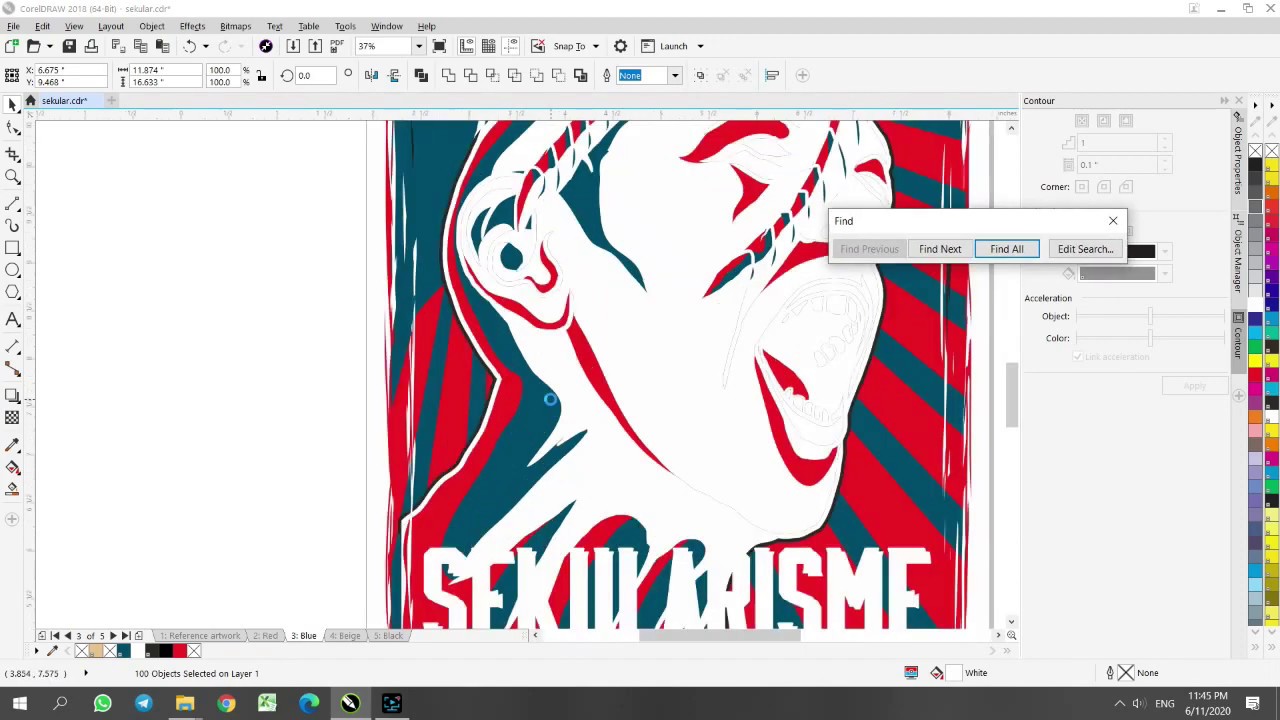1280x720 pixels.
Task: Select the Polygon tool
Action: tap(12, 292)
